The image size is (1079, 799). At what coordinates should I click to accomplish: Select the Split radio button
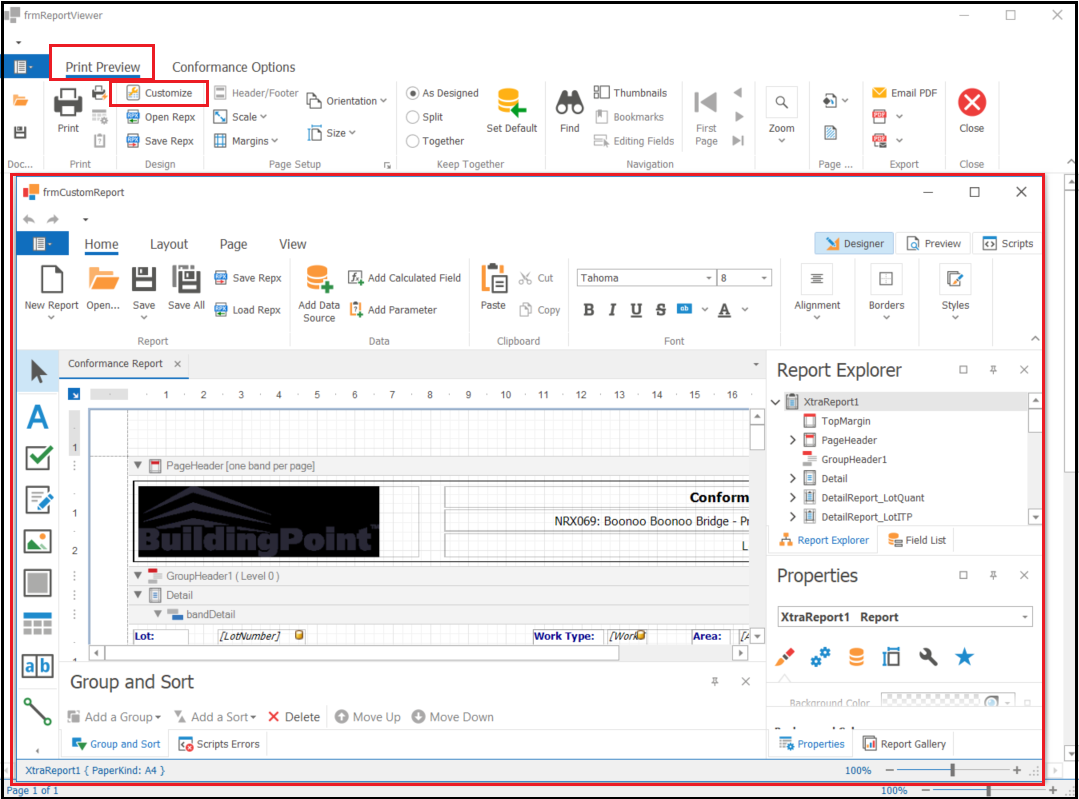coord(413,117)
